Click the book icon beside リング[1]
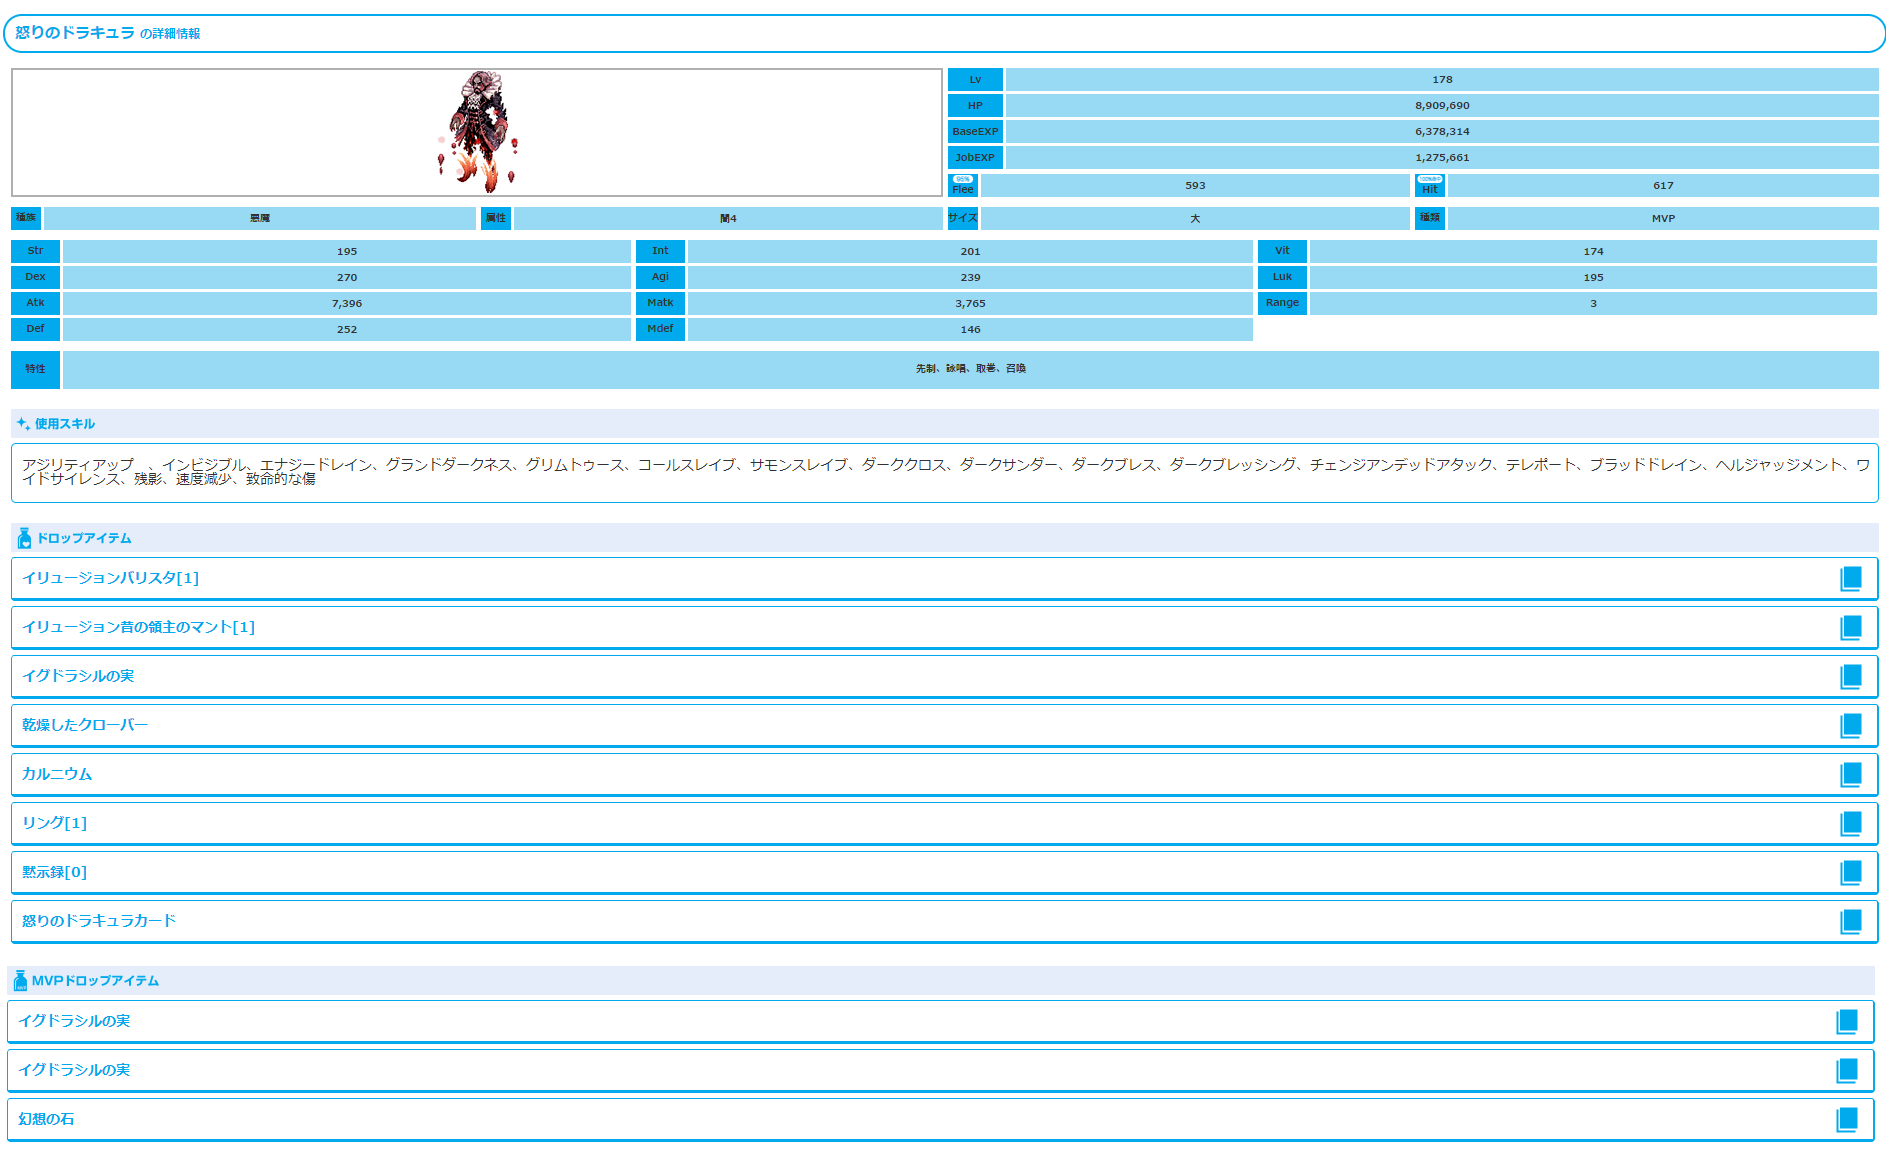Screen dimensions: 1886x1166 1850,824
